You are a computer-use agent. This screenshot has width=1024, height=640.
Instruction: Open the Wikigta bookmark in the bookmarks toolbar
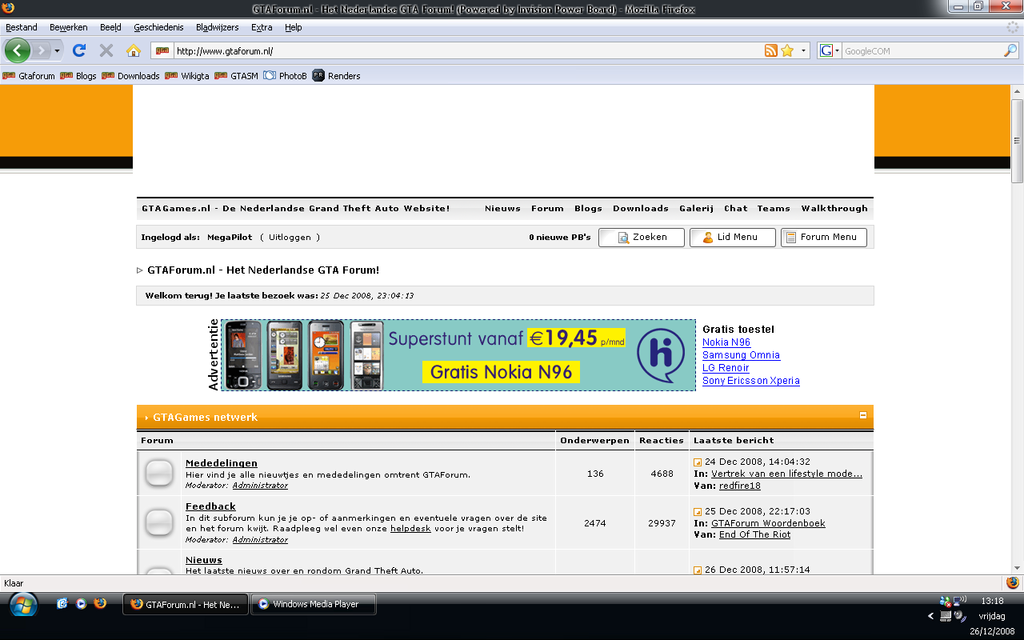tap(187, 76)
